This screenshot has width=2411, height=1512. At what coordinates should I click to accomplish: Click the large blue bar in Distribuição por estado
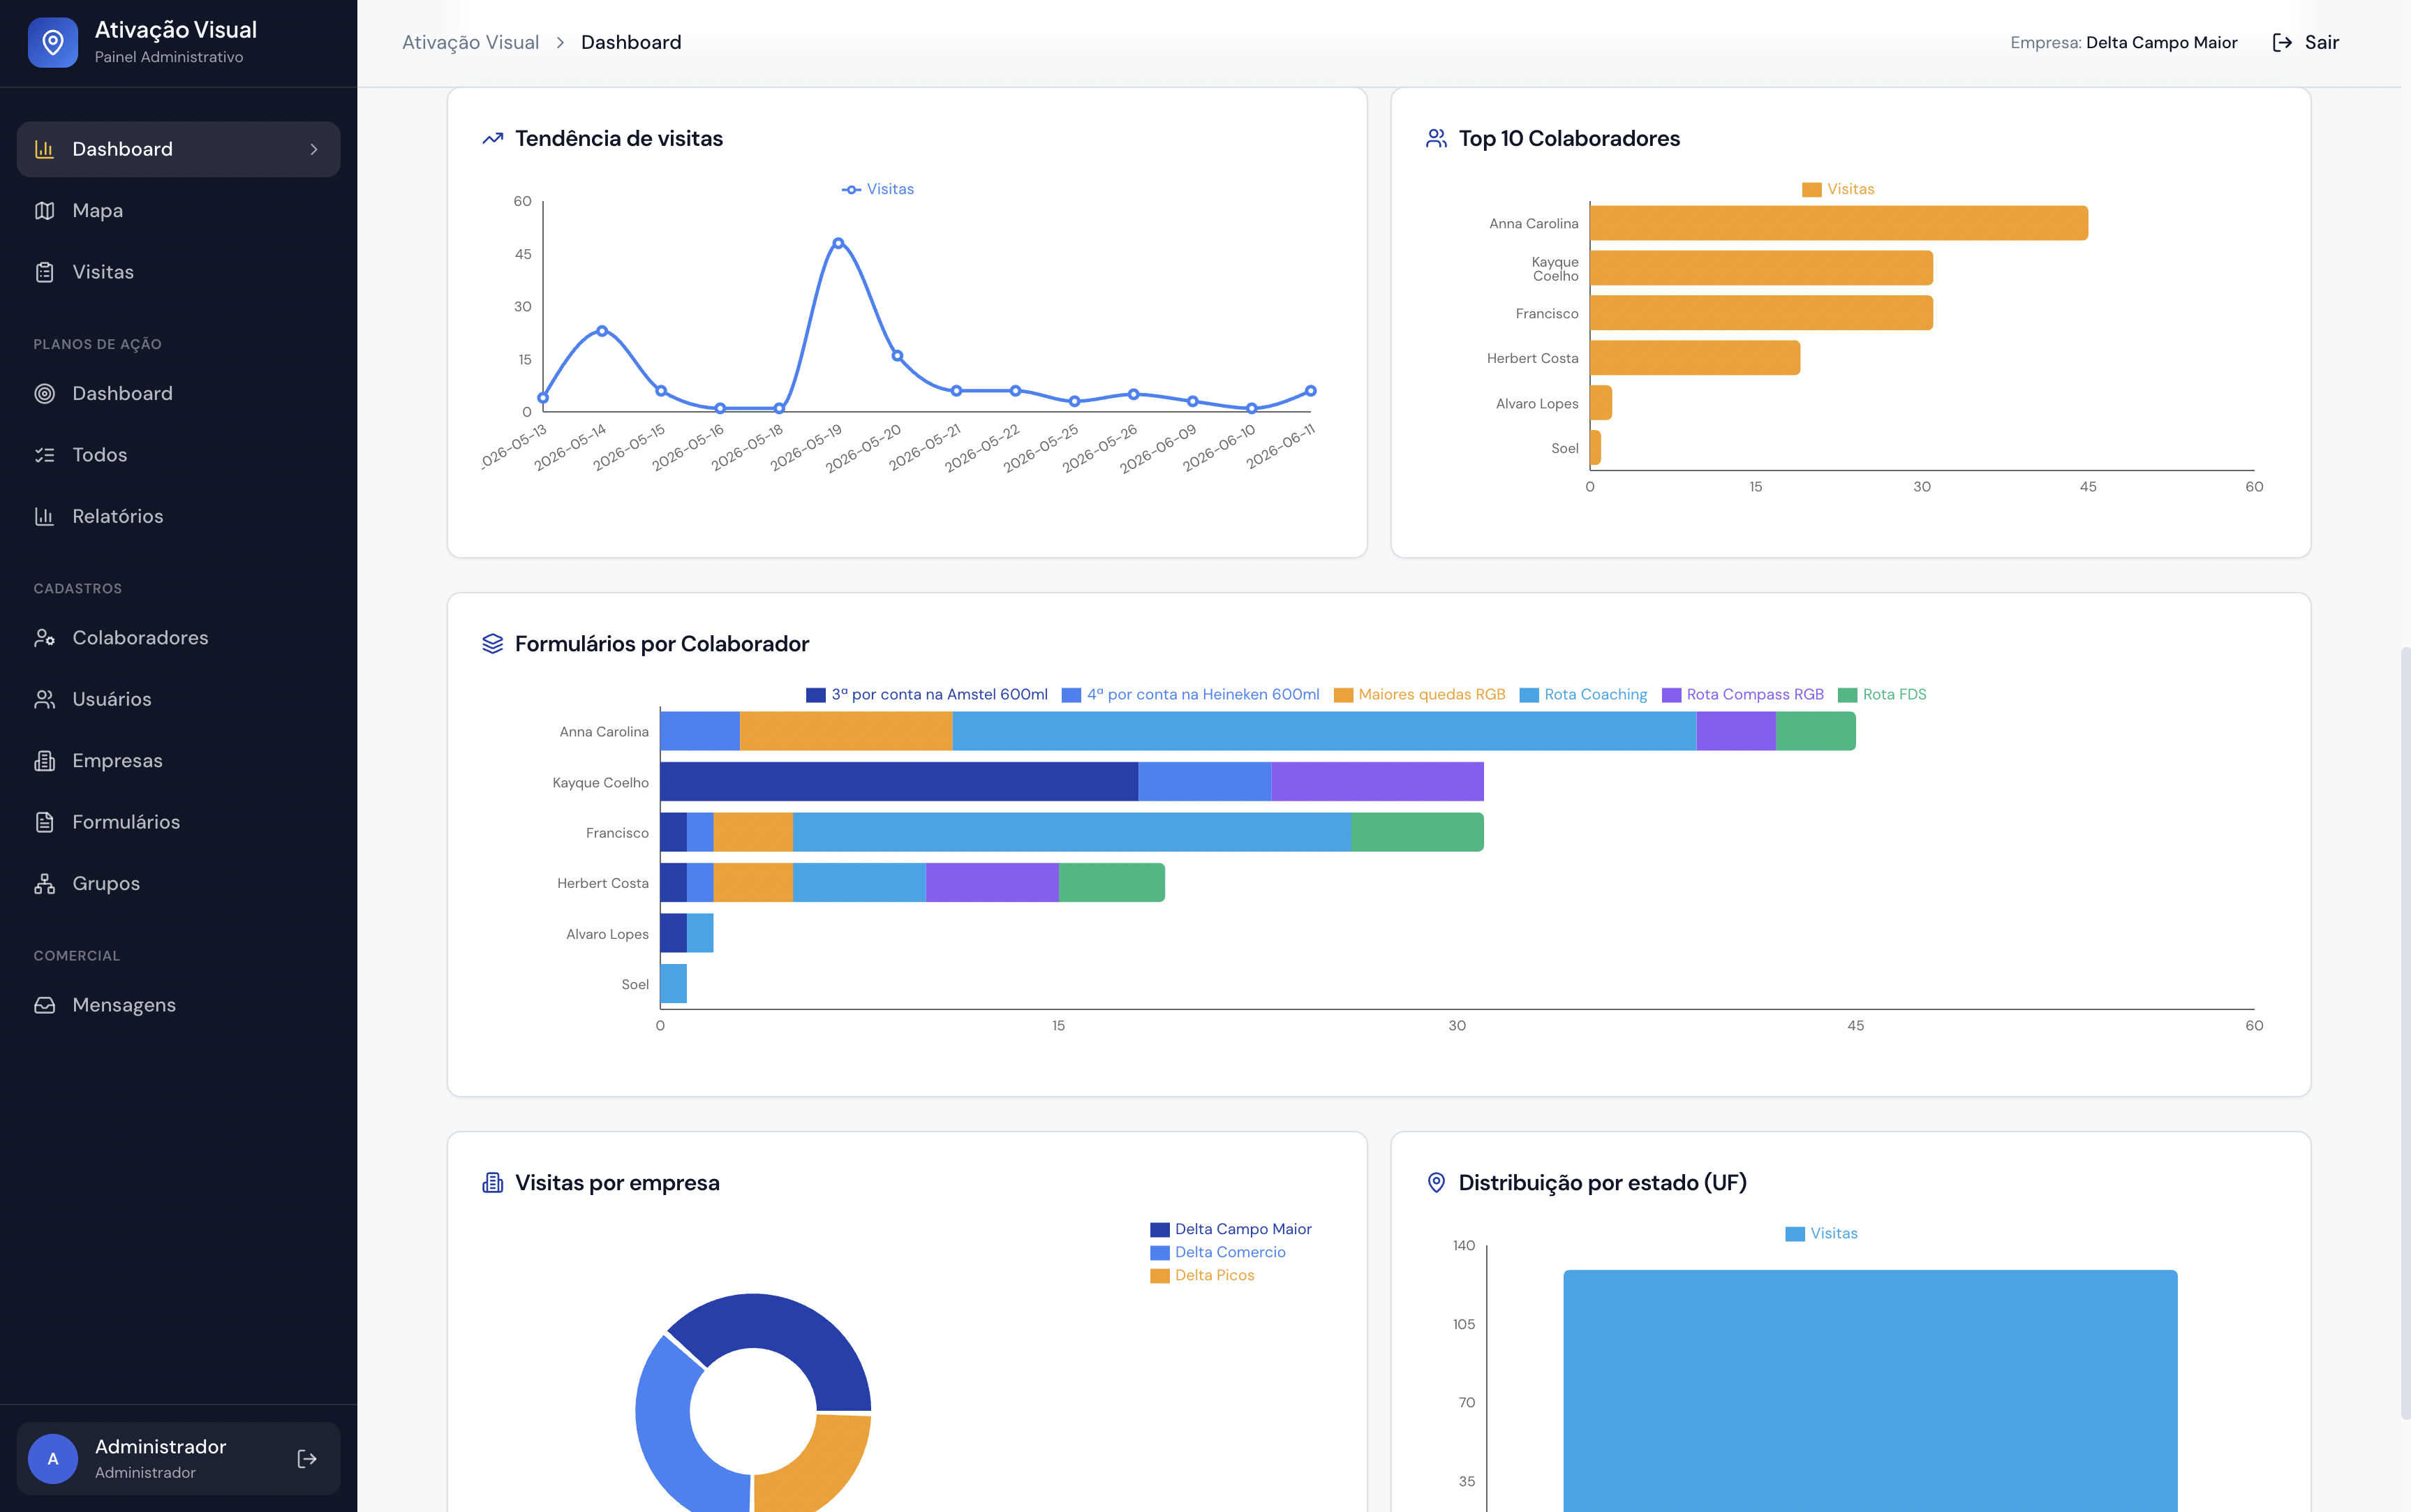1870,1391
